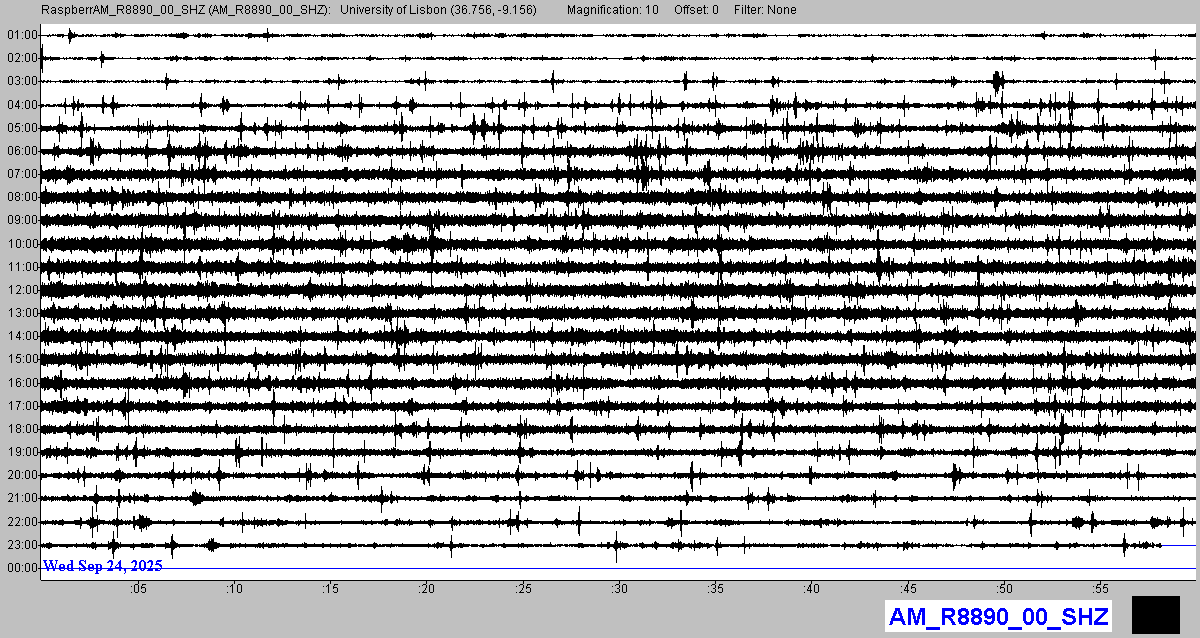This screenshot has width=1200, height=638.
Task: Click the :45 minute axis tick label
Action: click(x=908, y=589)
